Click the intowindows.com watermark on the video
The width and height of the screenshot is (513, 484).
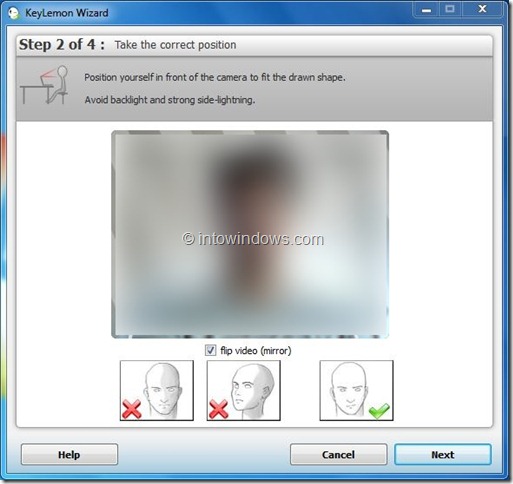[253, 239]
